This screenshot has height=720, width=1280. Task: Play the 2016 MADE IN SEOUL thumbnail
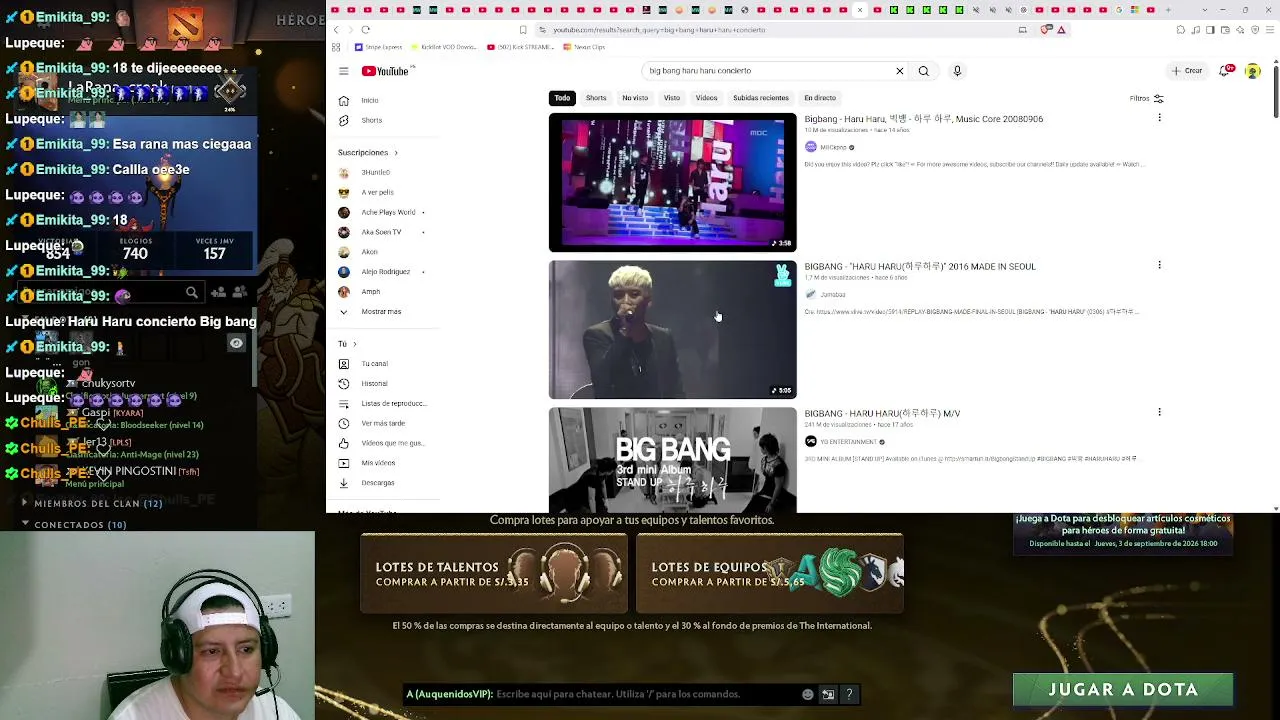[x=672, y=330]
